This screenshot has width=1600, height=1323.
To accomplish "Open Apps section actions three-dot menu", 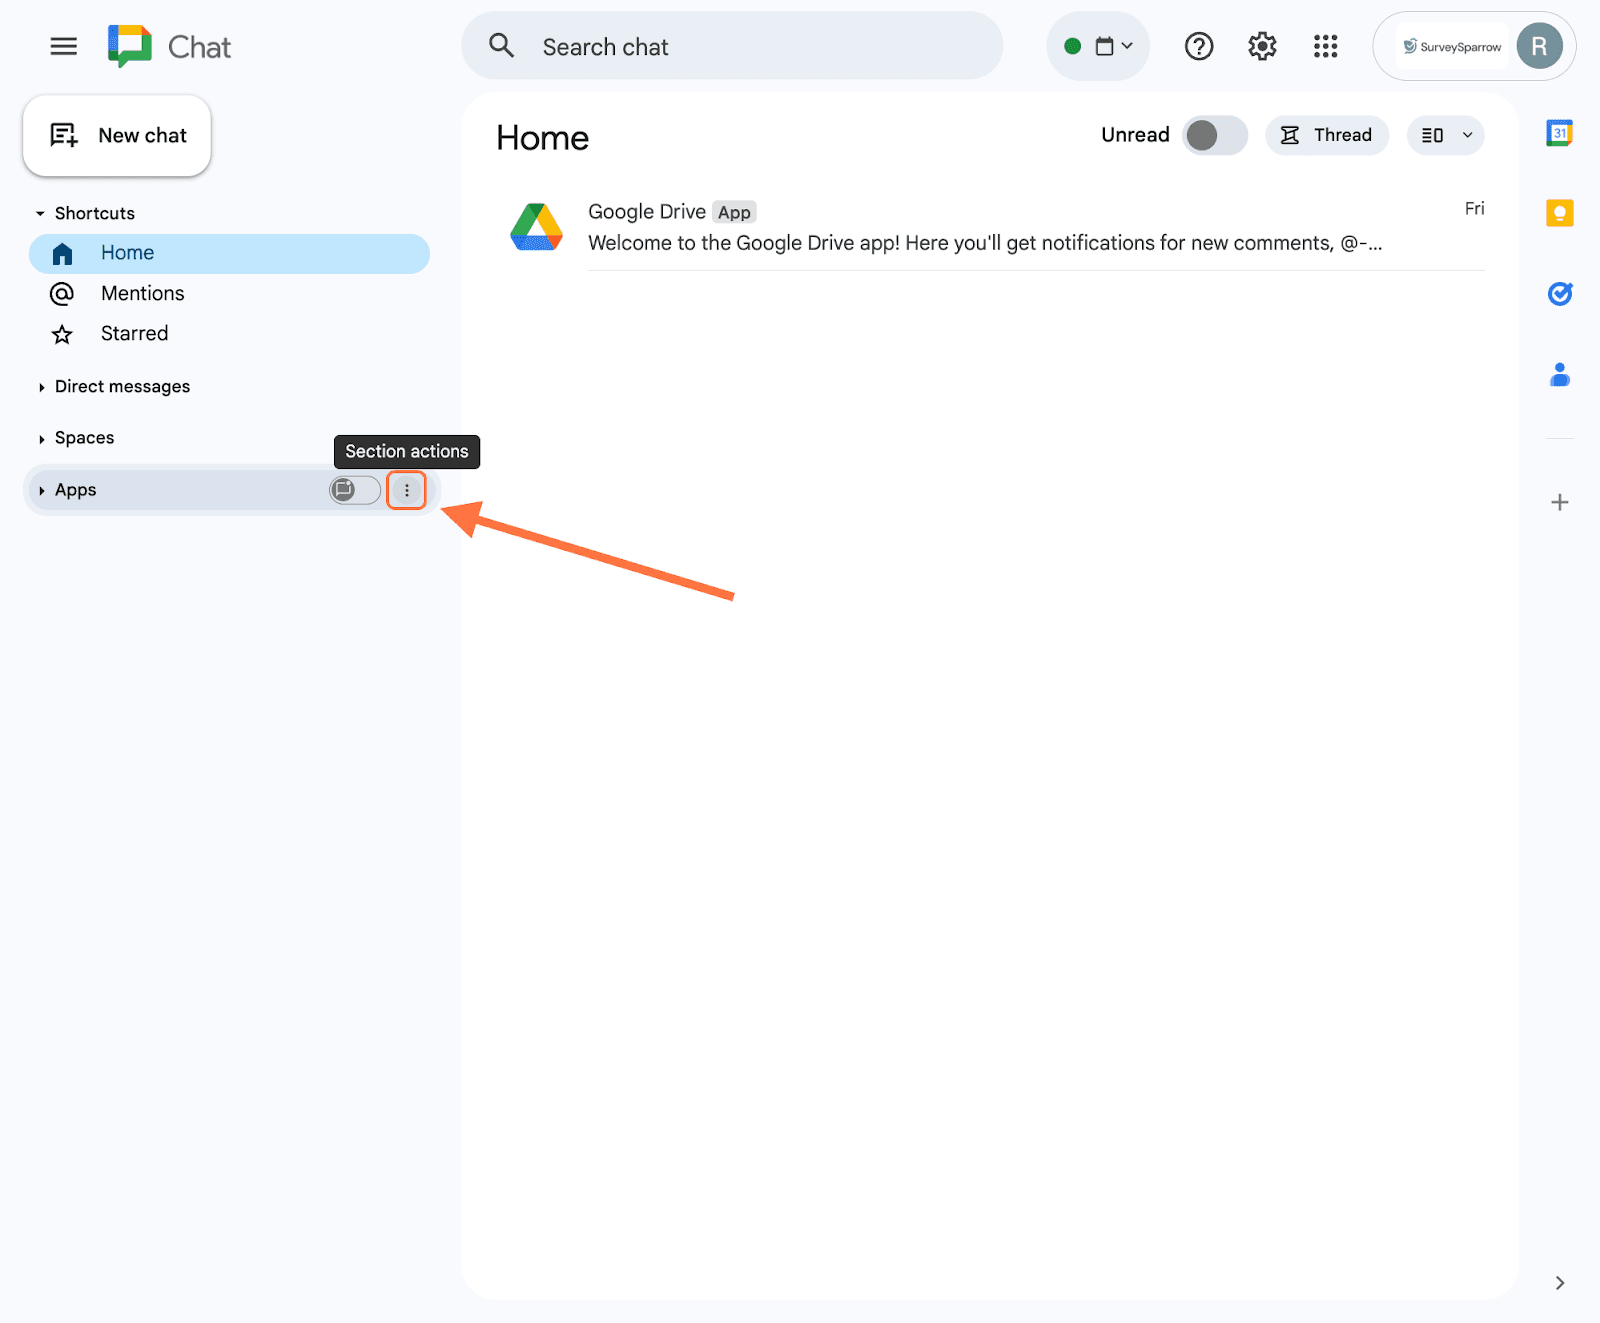I will pyautogui.click(x=406, y=490).
